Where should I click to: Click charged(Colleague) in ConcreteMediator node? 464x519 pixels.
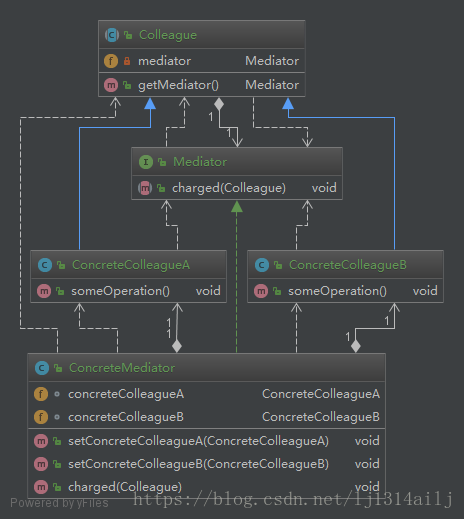tap(125, 487)
